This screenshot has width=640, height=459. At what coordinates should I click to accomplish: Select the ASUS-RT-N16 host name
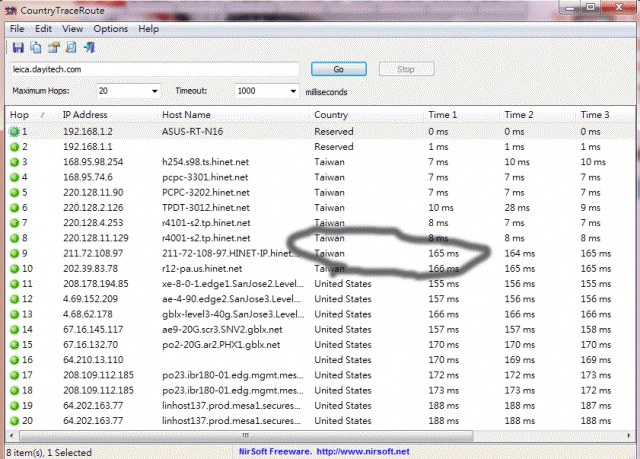pos(192,132)
